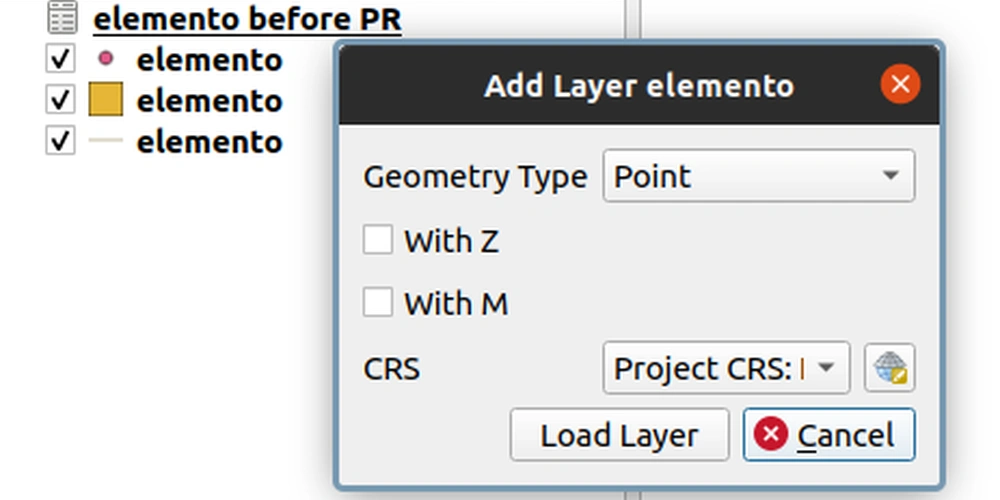Click the Cancel button

[x=829, y=435]
